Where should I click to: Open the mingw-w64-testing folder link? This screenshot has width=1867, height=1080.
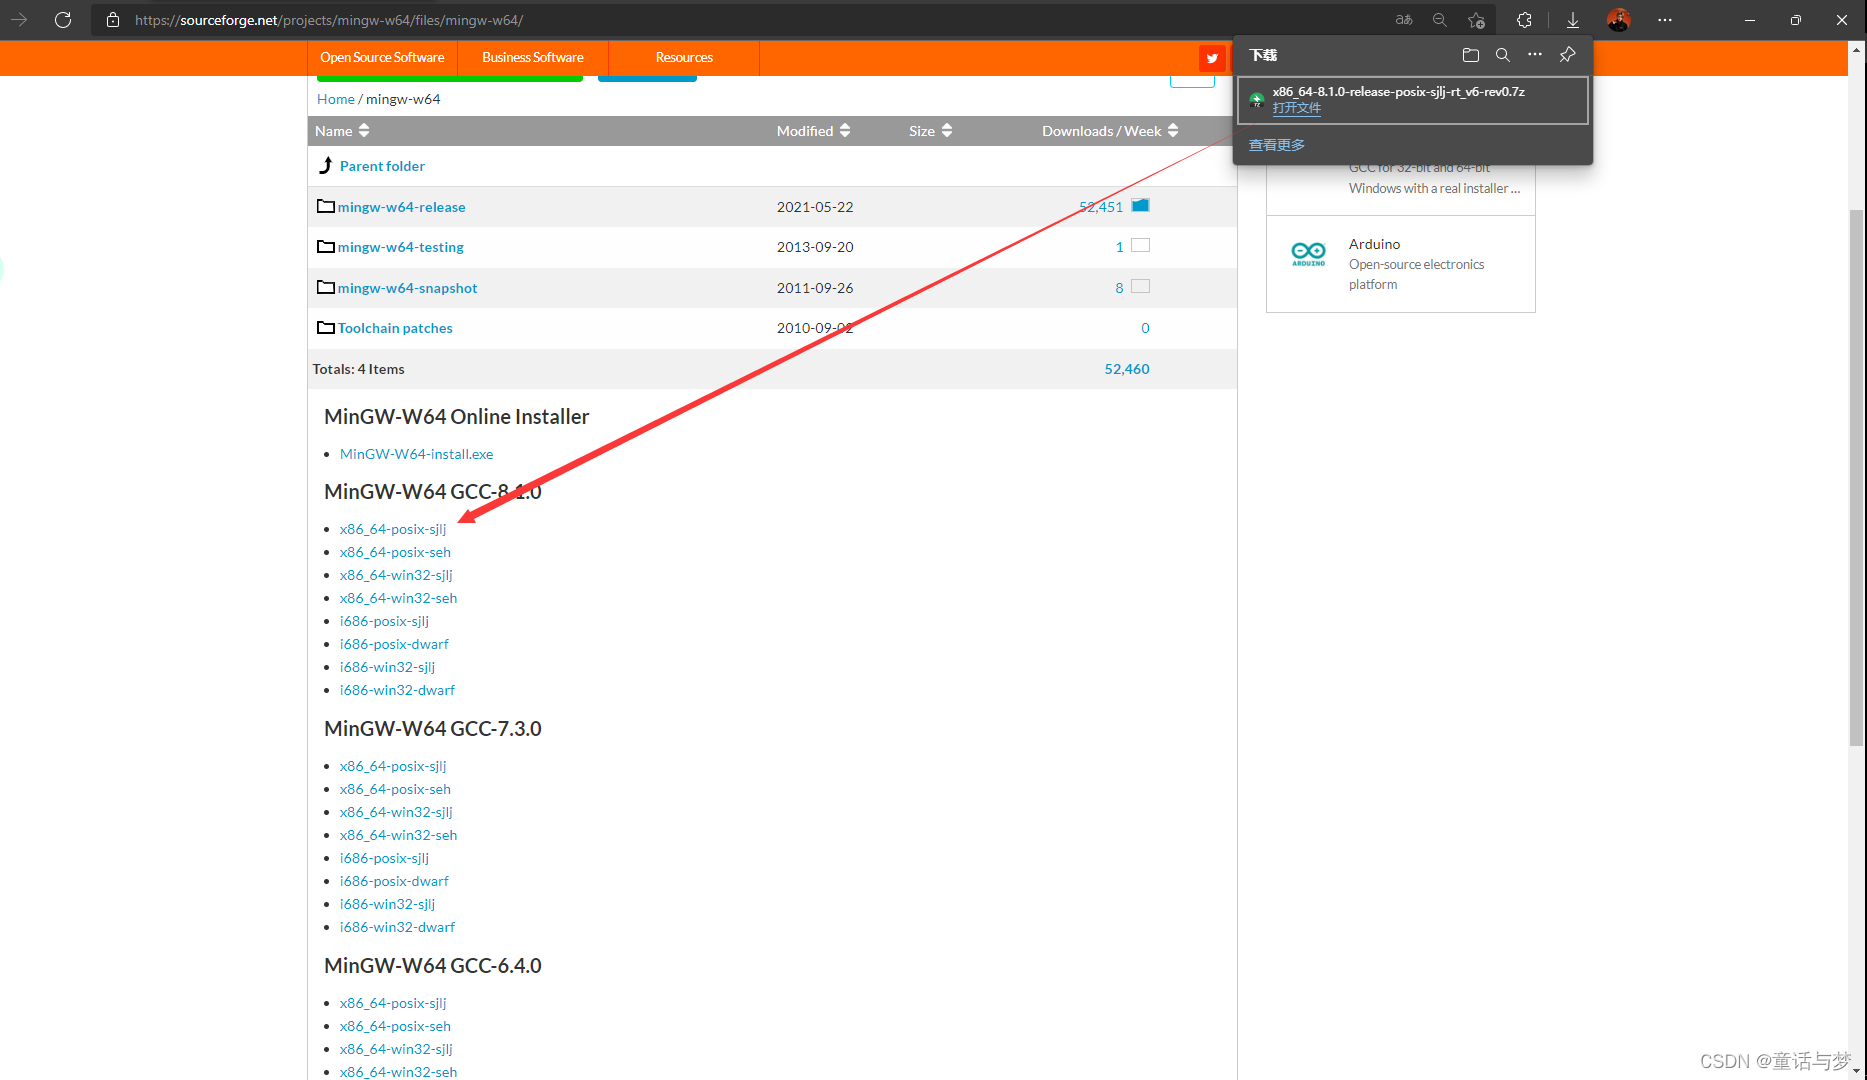(x=400, y=247)
